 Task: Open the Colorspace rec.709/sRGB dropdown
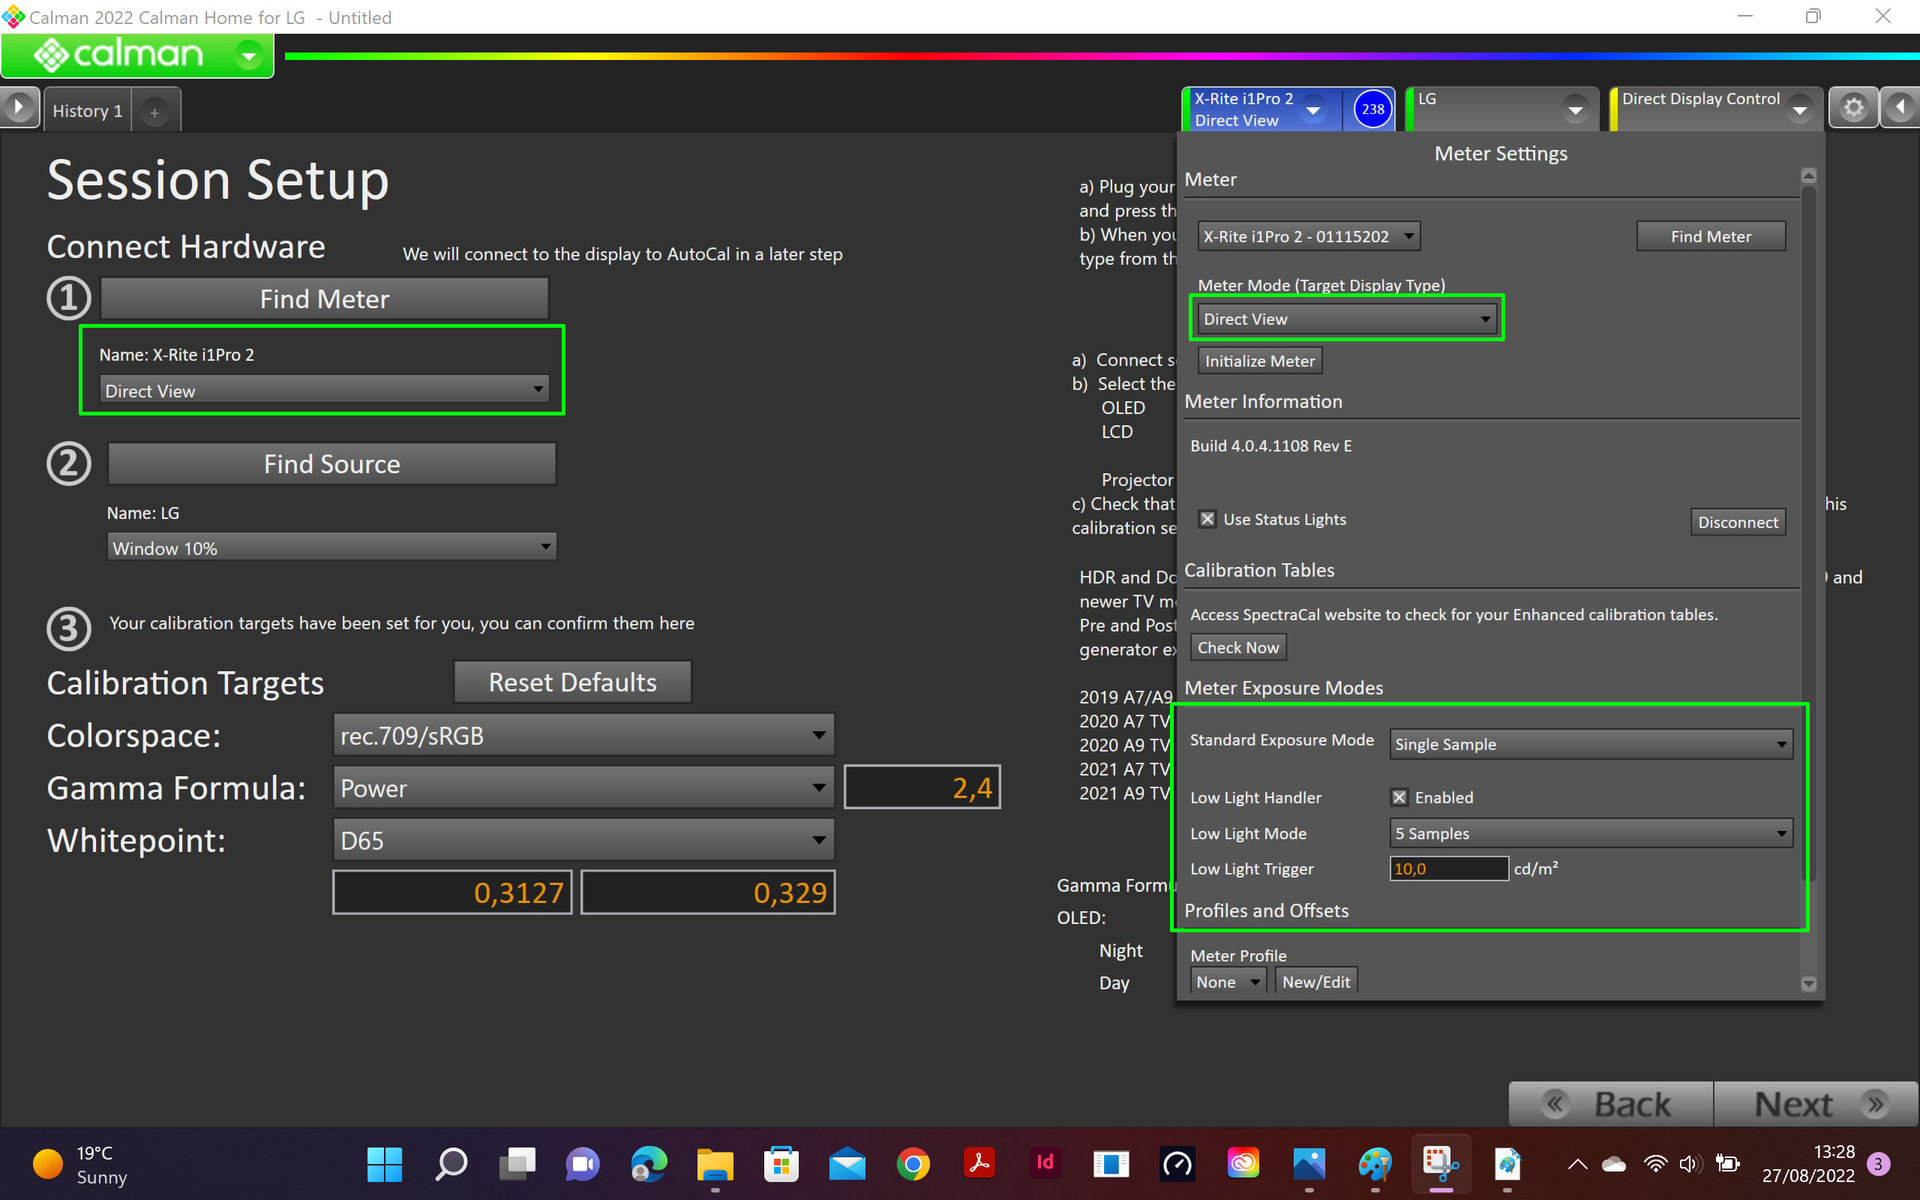[x=583, y=736]
